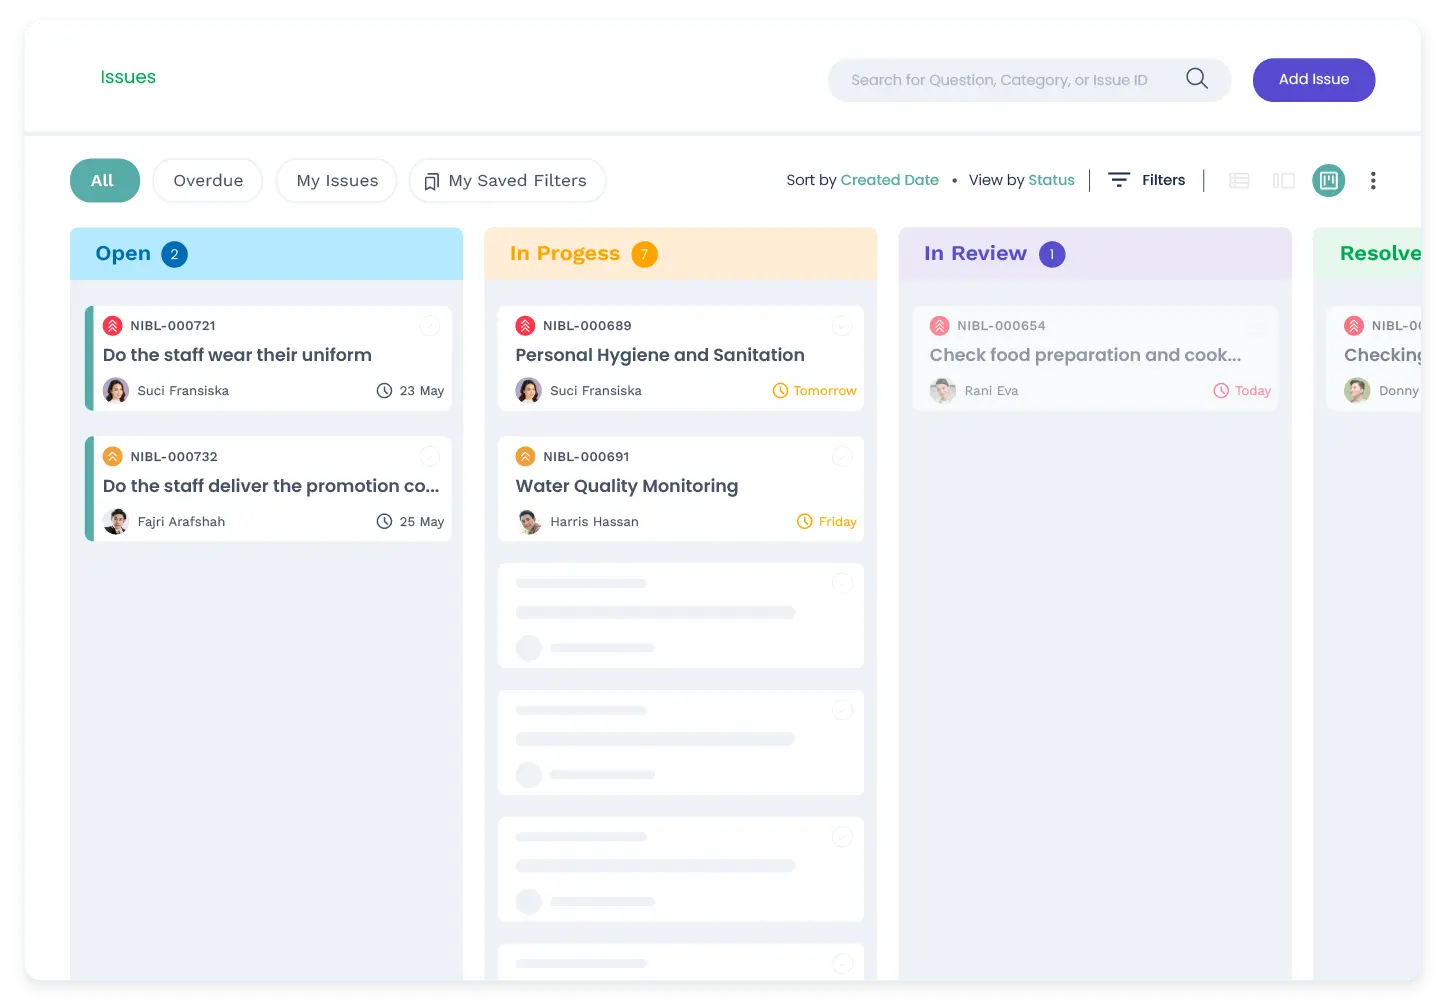
Task: Click the clock icon beside 23 May
Action: tap(384, 391)
